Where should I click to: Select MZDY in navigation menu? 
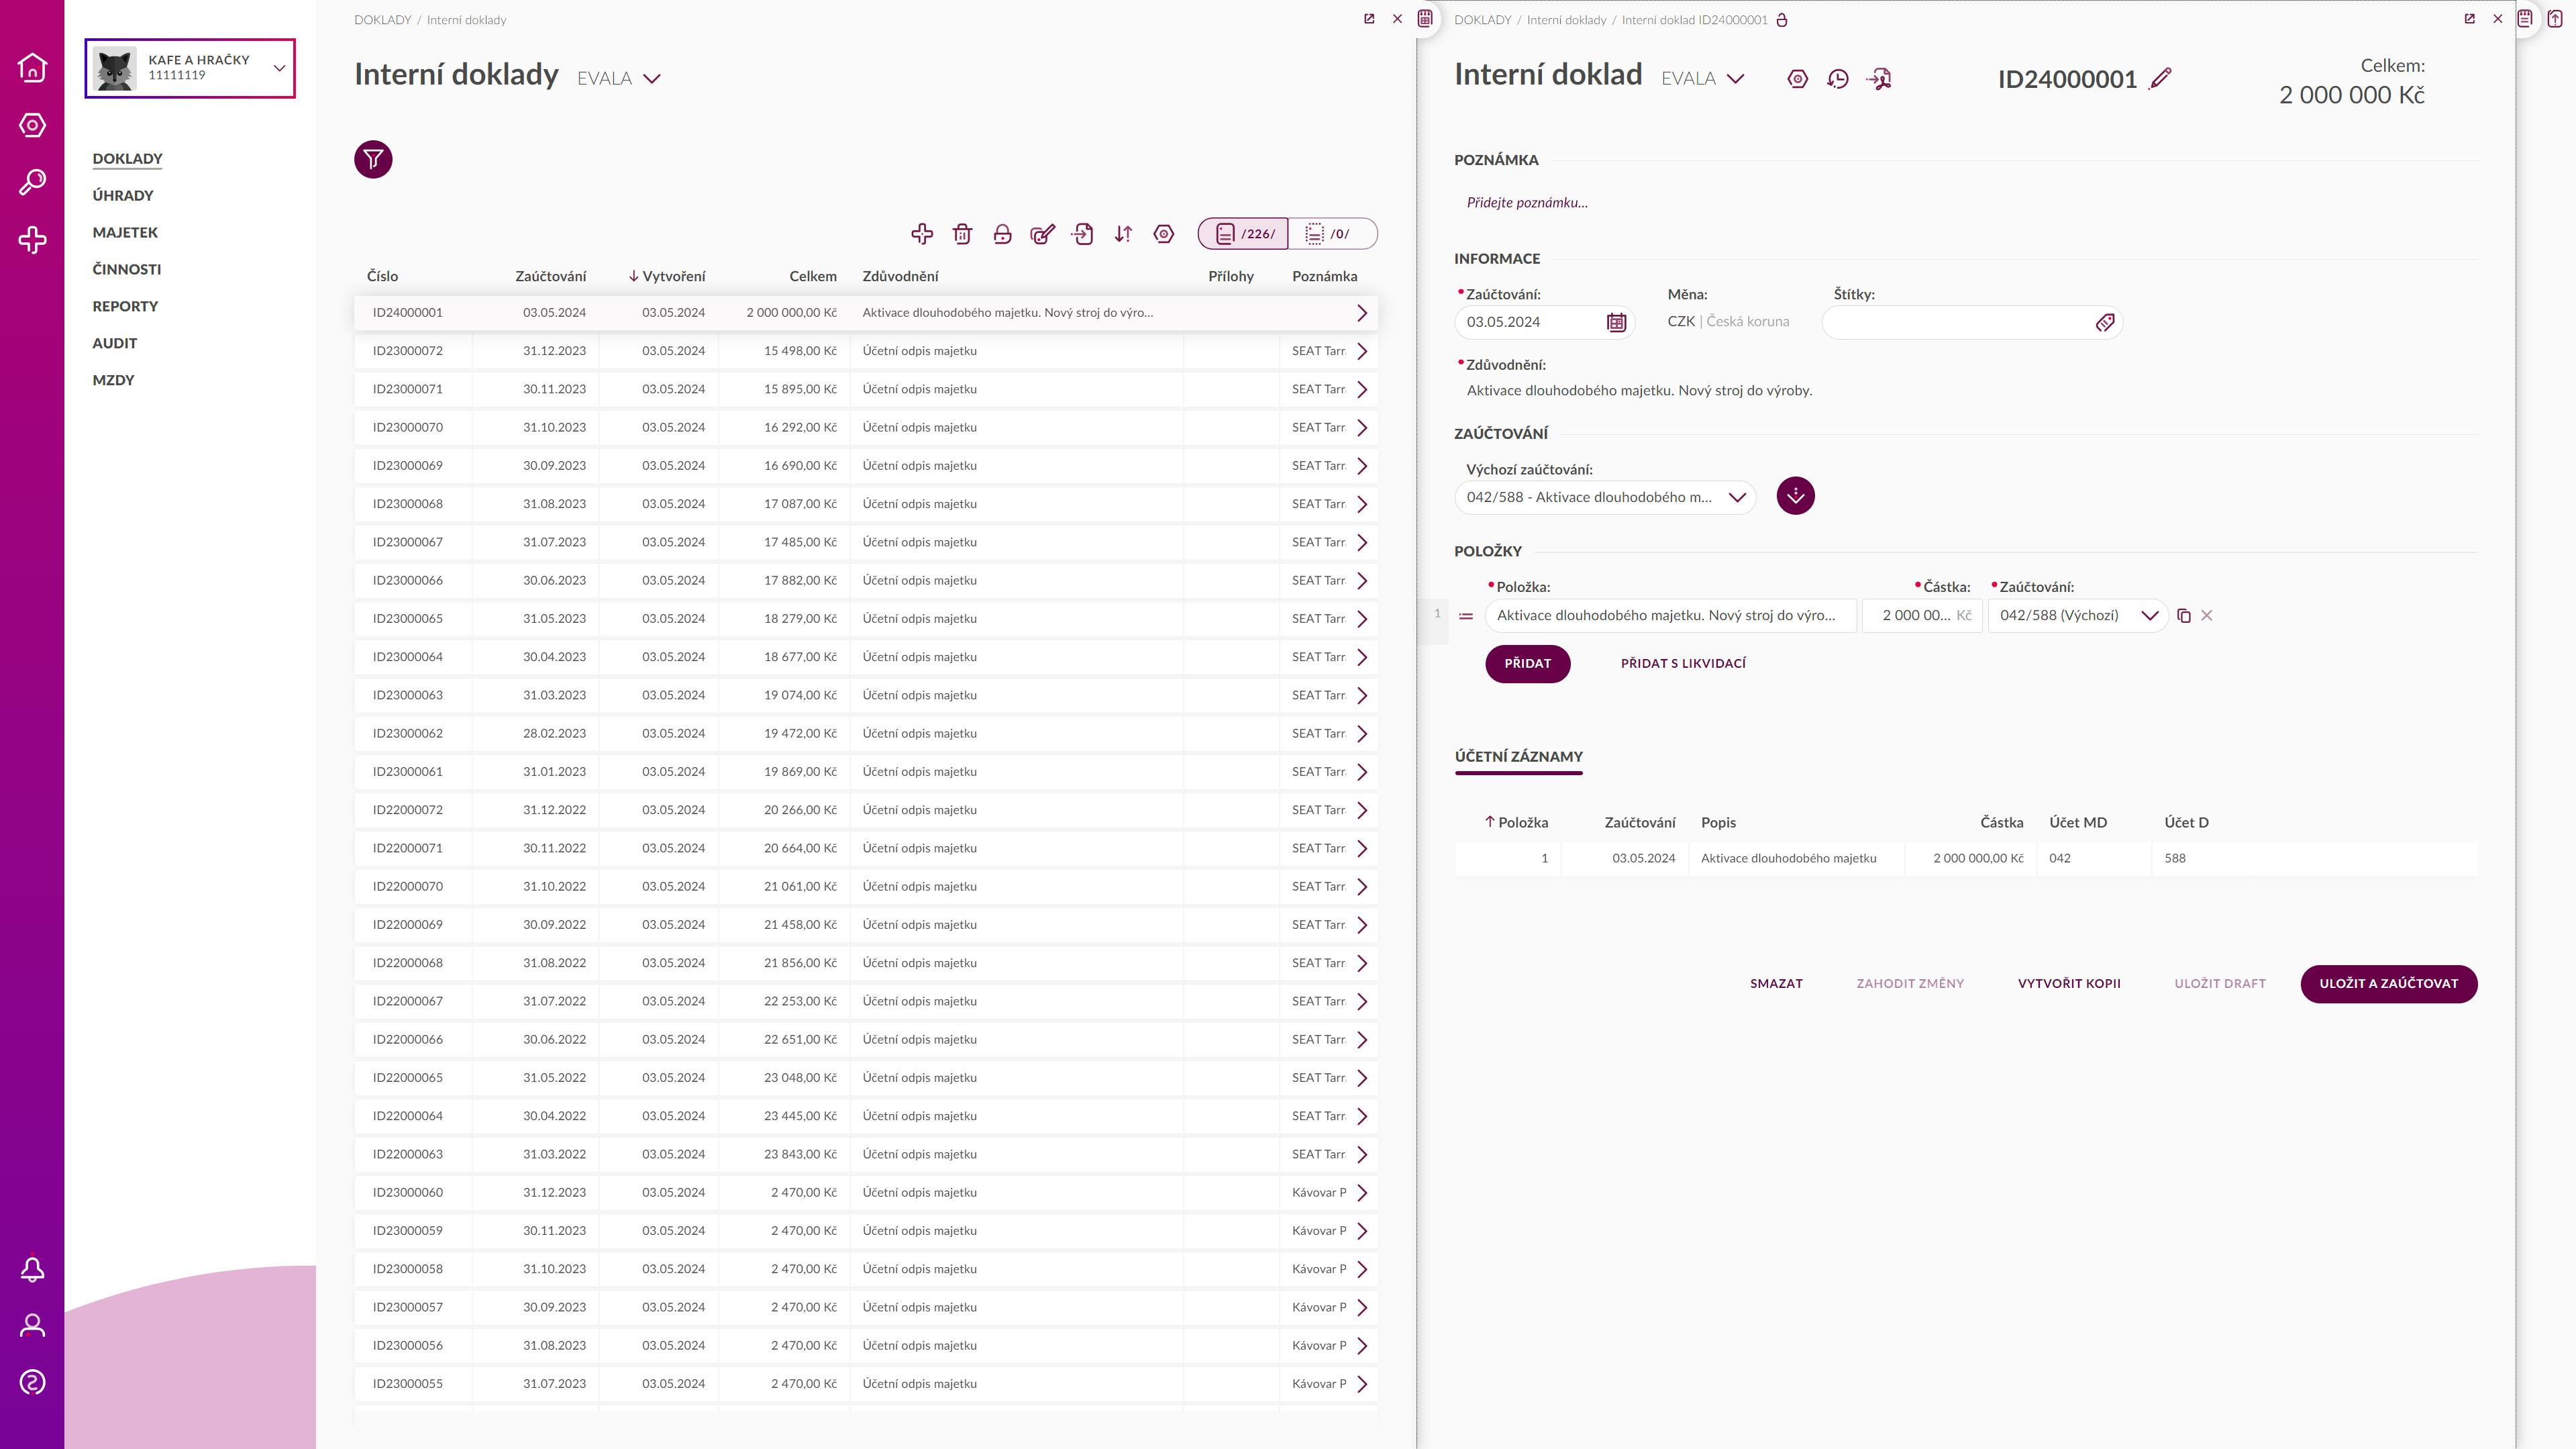tap(113, 380)
